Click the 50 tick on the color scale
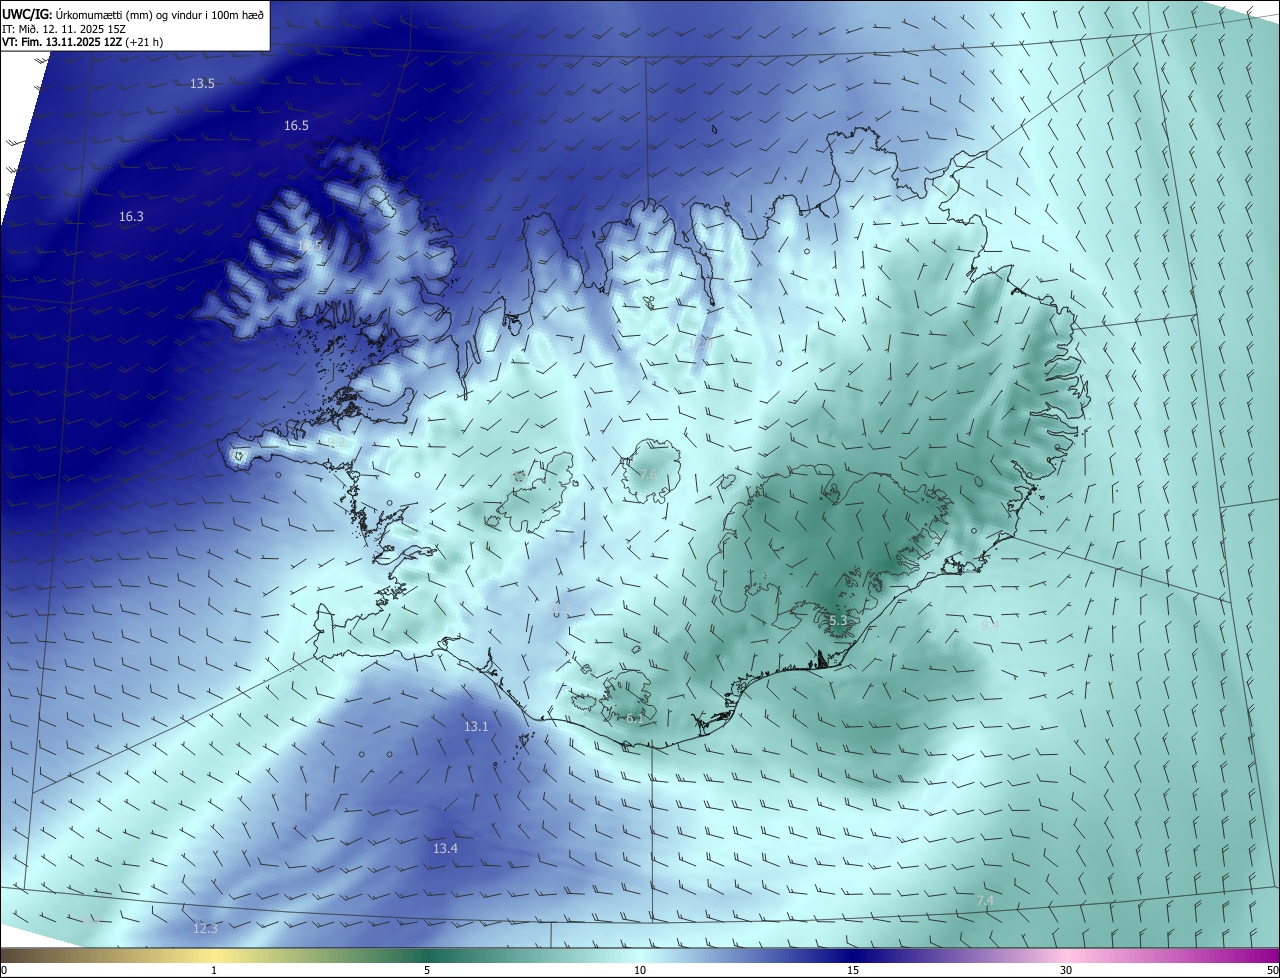The width and height of the screenshot is (1280, 978). tap(1272, 970)
